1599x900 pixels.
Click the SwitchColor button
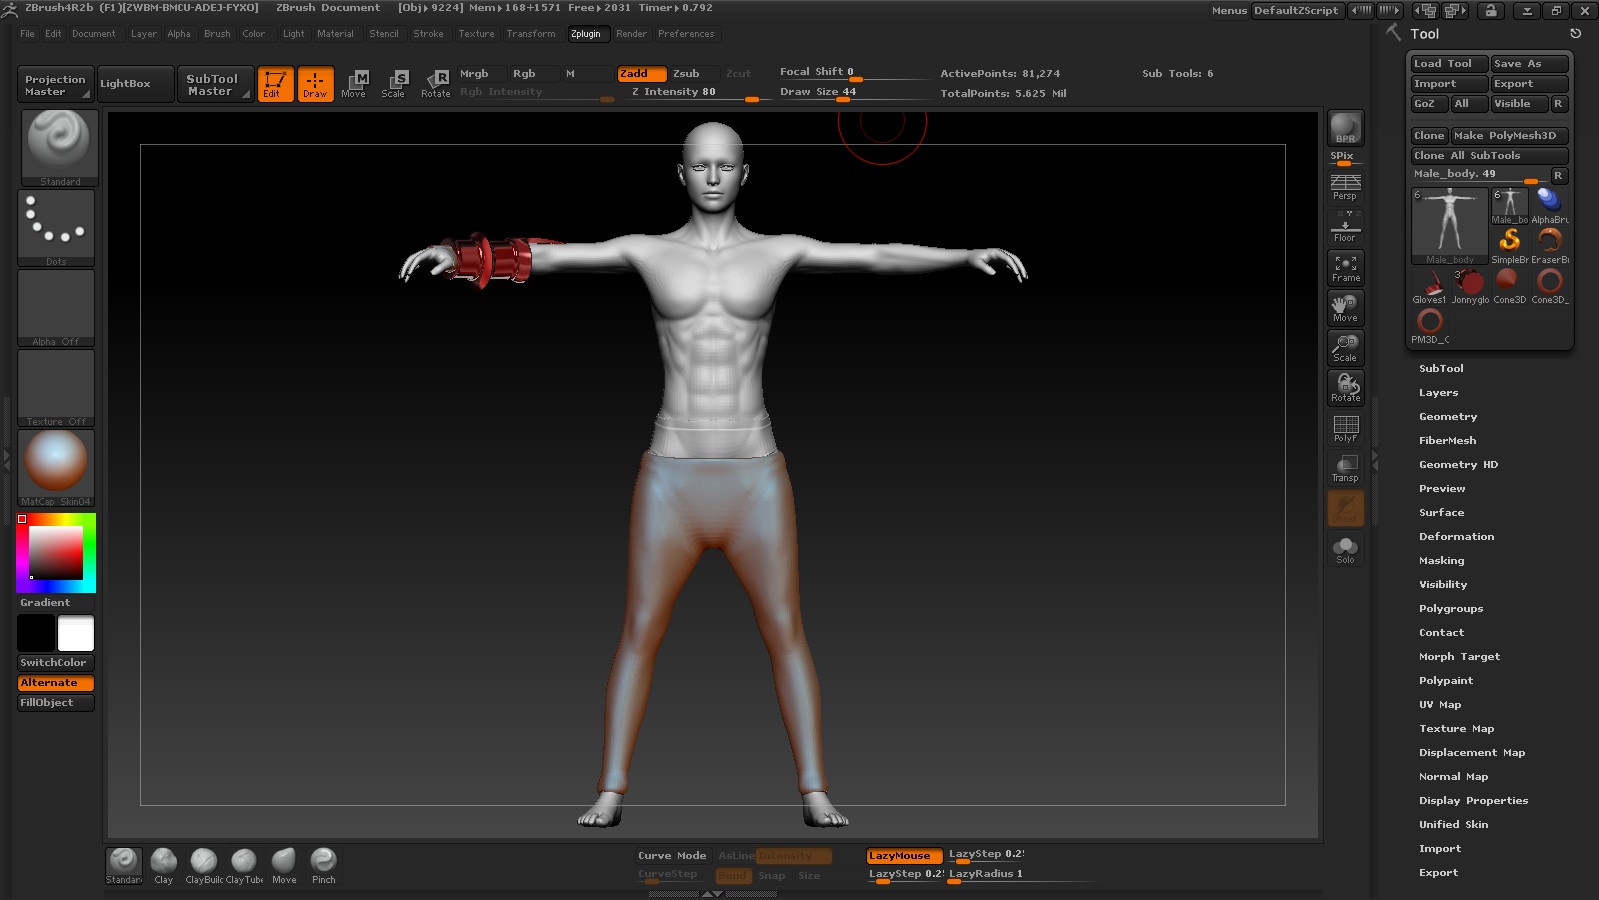click(x=56, y=663)
